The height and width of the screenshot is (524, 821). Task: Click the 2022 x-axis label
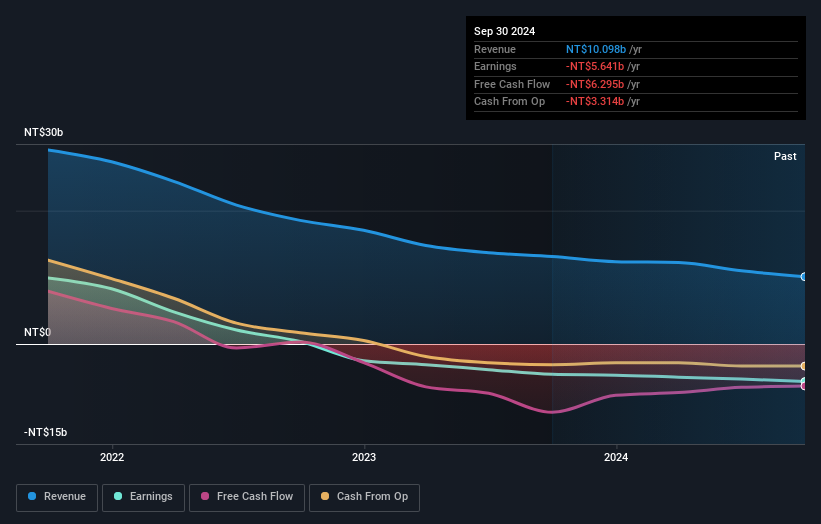tap(112, 457)
